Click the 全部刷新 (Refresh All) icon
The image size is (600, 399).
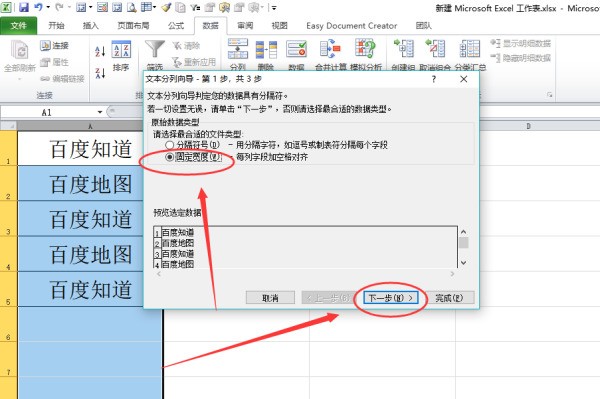(20, 51)
